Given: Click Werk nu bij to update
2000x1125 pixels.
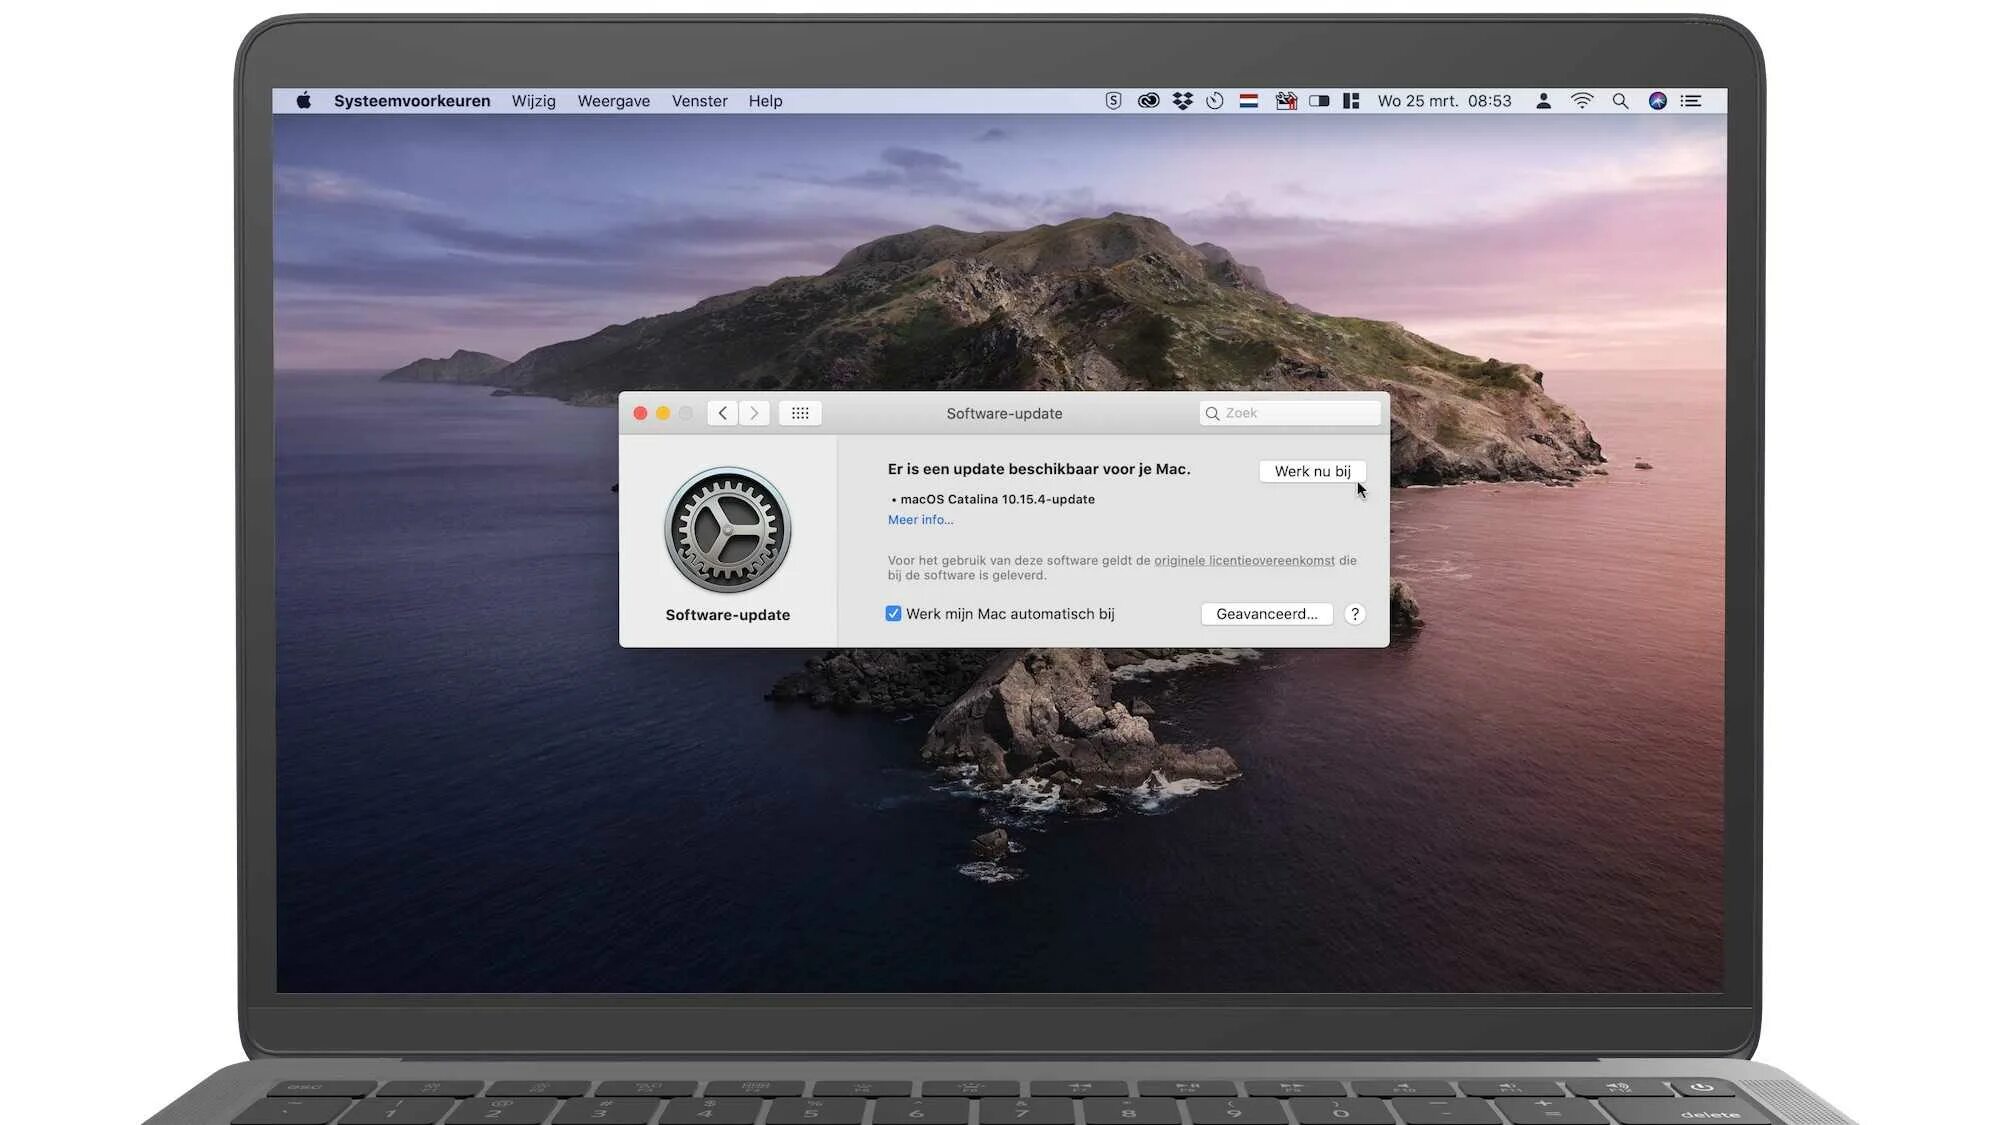Looking at the screenshot, I should (x=1312, y=471).
